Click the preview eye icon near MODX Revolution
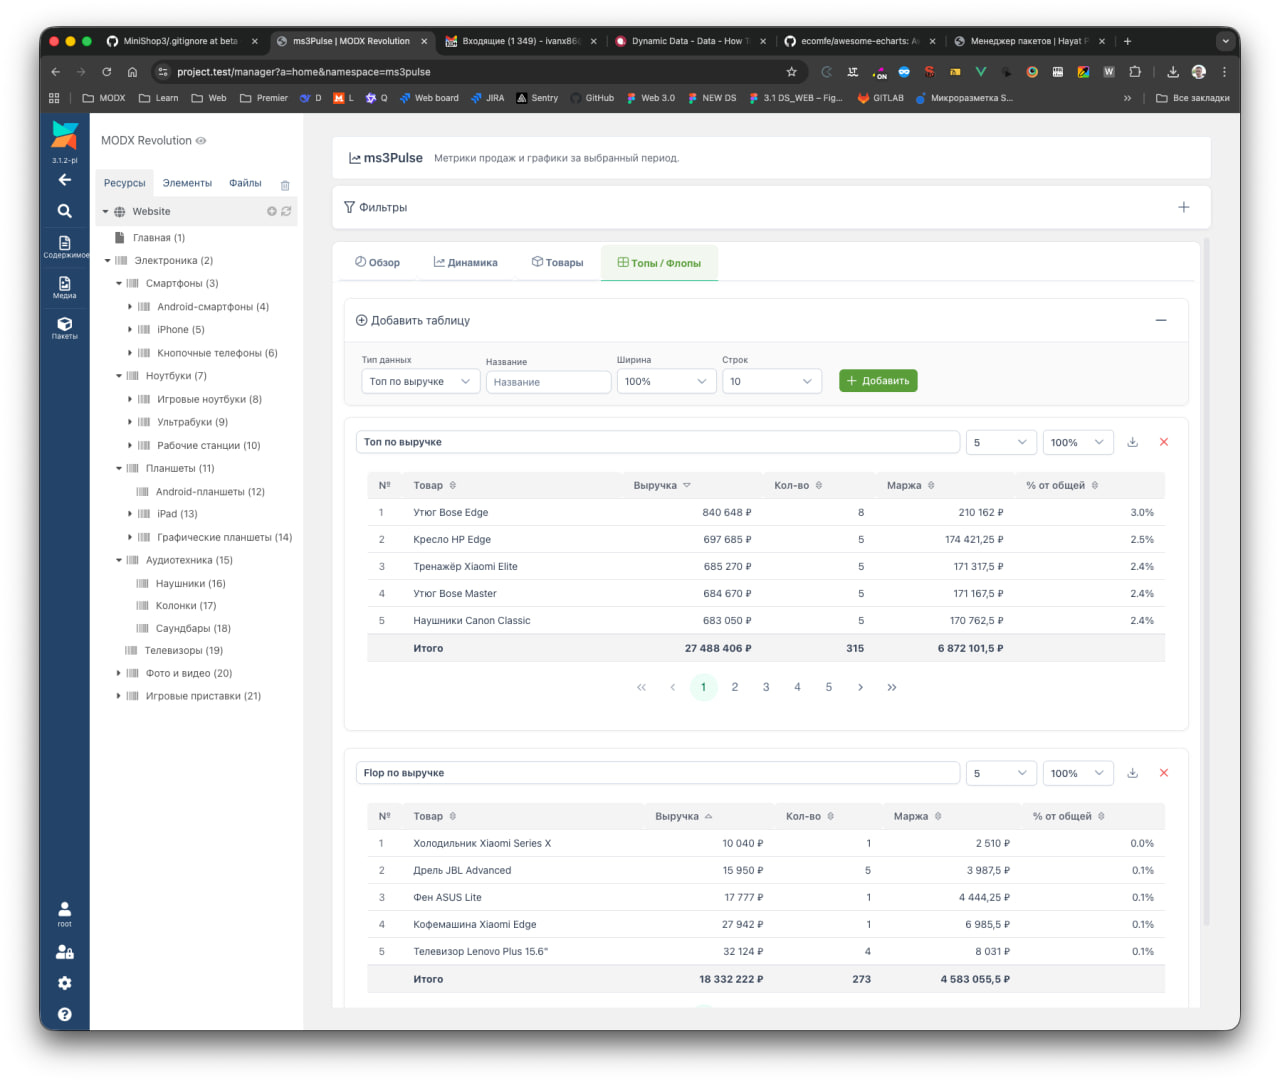 coord(201,141)
